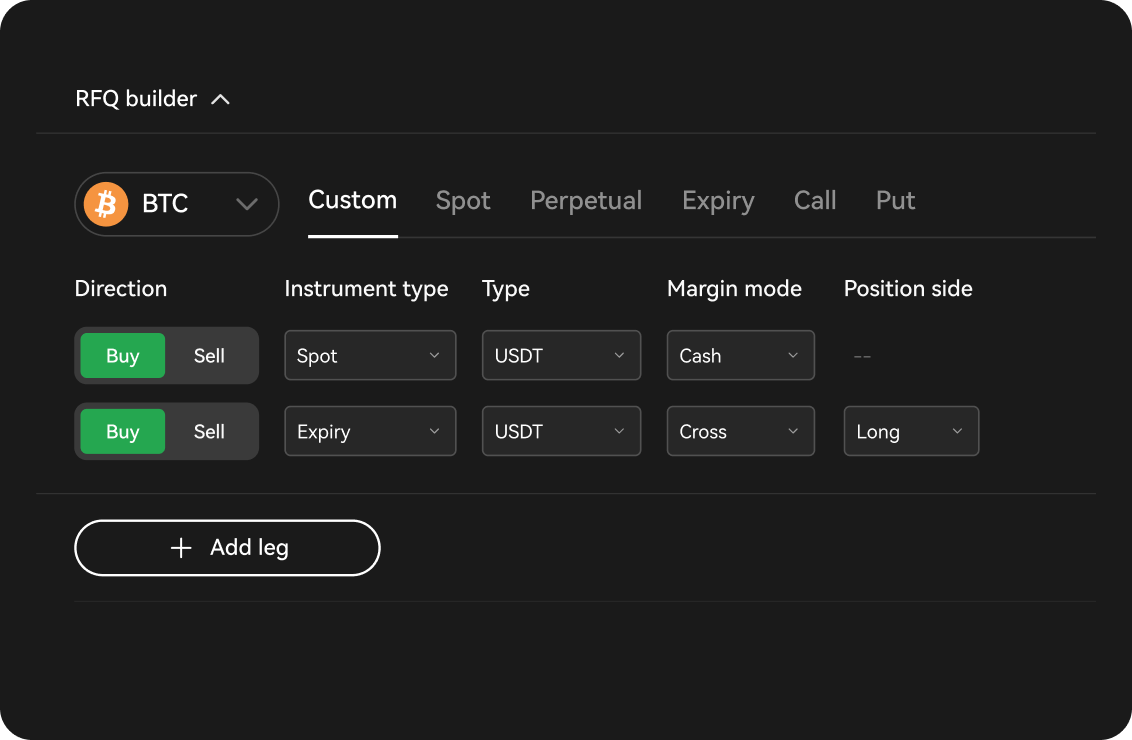Open the Cash margin mode dropdown
1132x740 pixels.
click(x=741, y=355)
